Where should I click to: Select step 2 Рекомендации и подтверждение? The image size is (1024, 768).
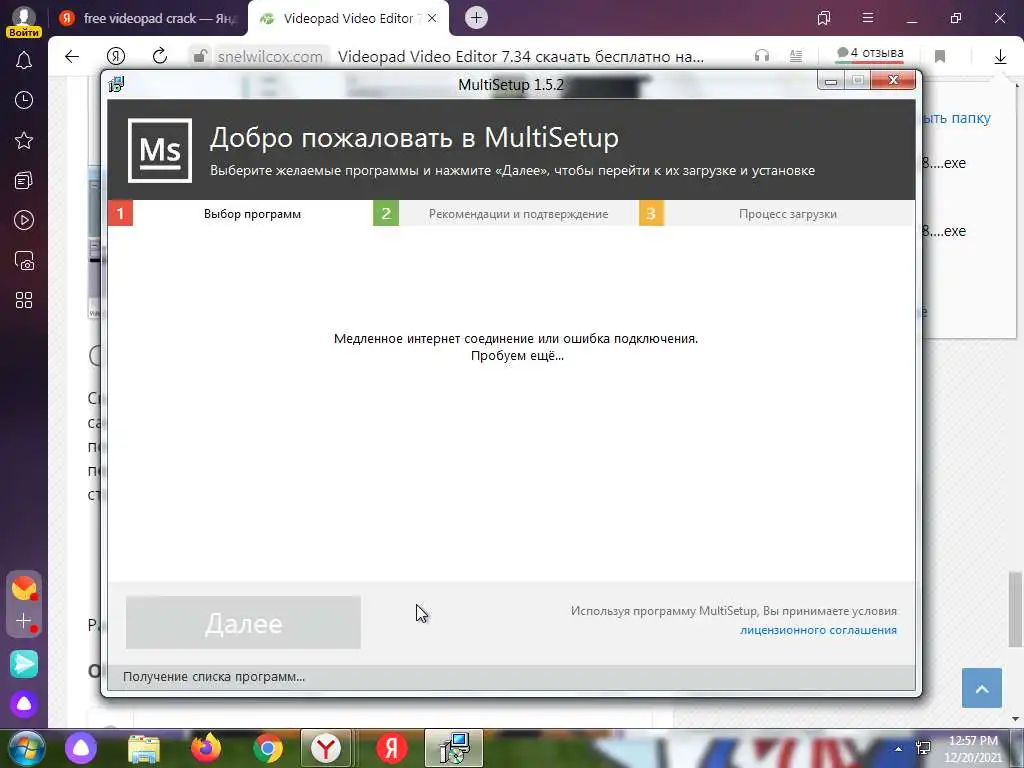click(505, 214)
